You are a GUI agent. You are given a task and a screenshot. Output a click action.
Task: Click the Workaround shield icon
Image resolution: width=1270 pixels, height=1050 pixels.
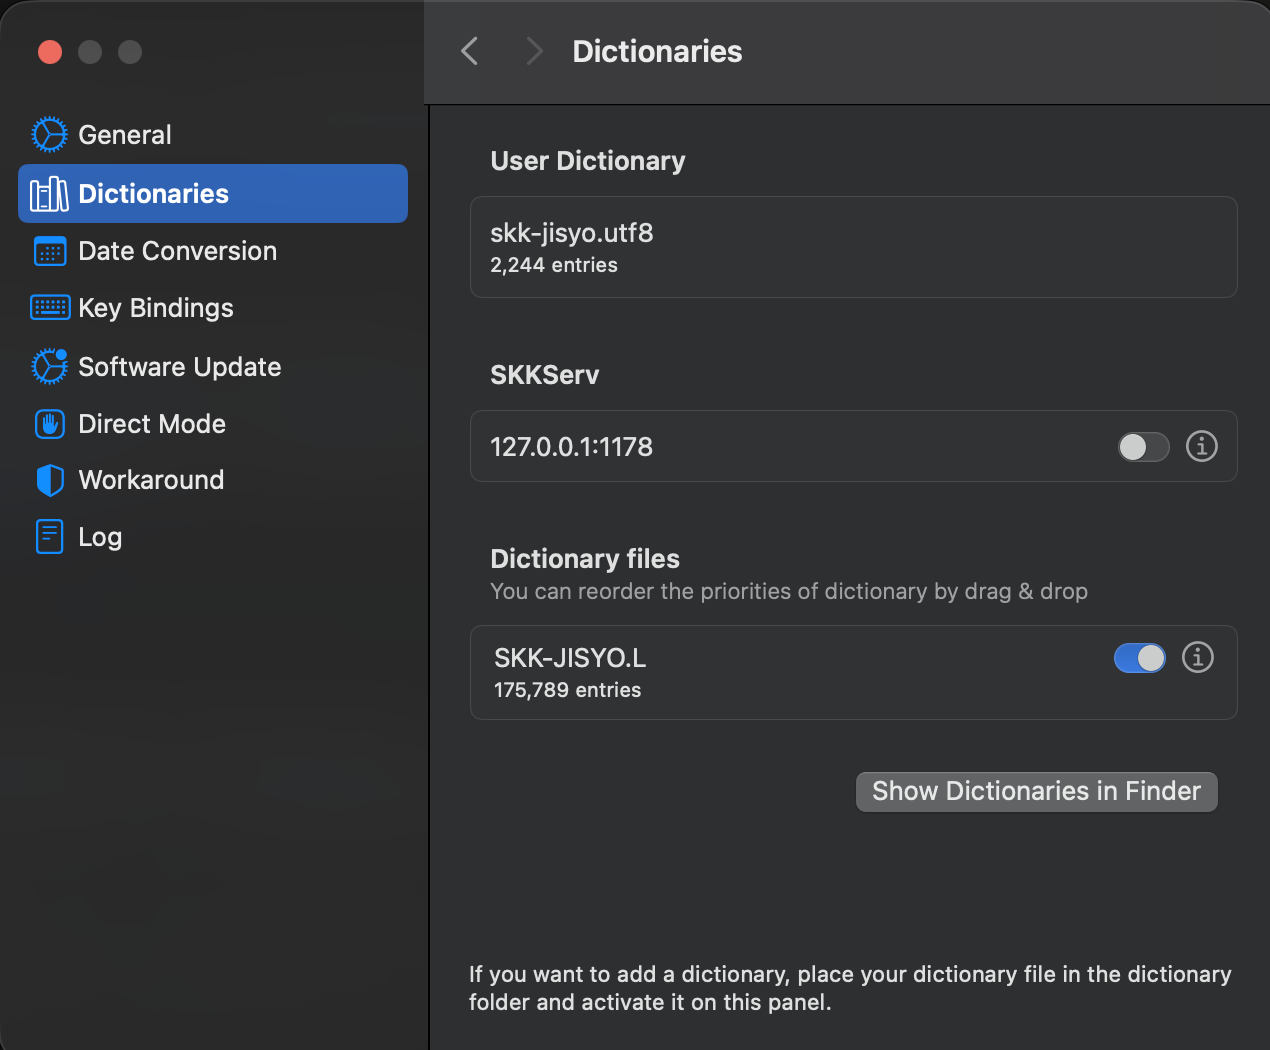pos(49,480)
